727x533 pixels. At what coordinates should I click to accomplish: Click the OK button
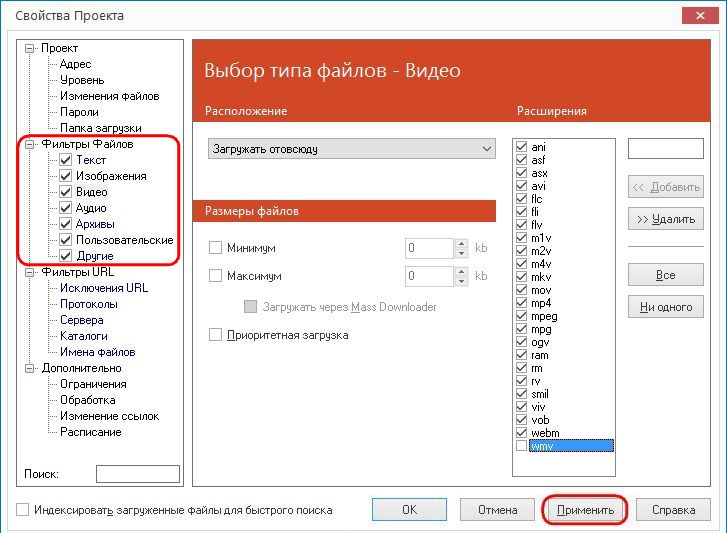coord(409,510)
